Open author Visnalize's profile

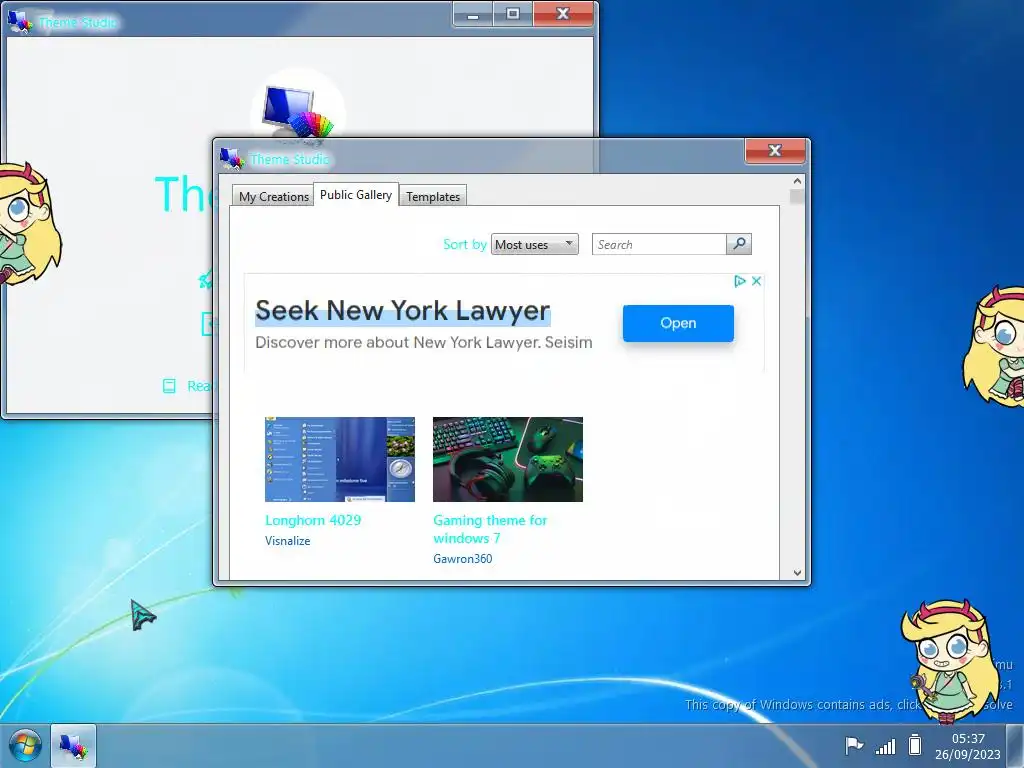click(287, 541)
